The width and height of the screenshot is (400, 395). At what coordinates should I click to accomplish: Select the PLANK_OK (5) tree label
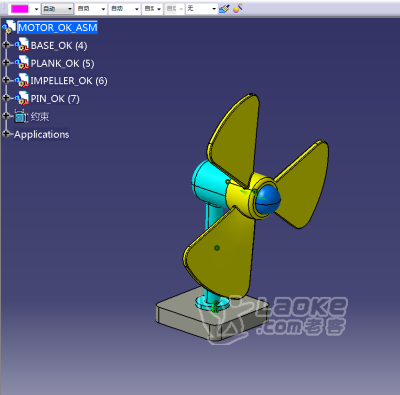(x=62, y=63)
